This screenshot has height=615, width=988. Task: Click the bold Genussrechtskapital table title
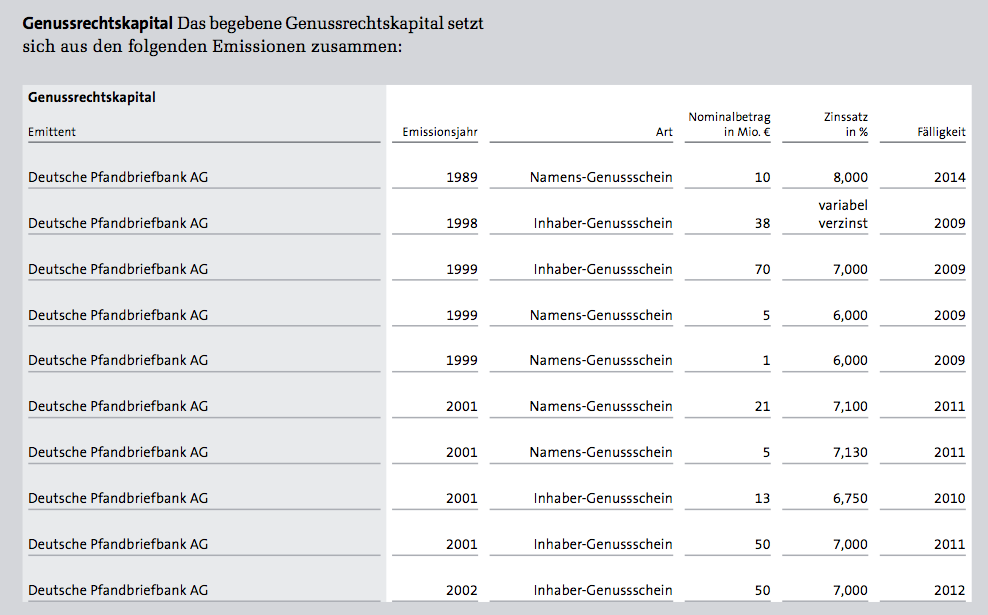click(92, 98)
